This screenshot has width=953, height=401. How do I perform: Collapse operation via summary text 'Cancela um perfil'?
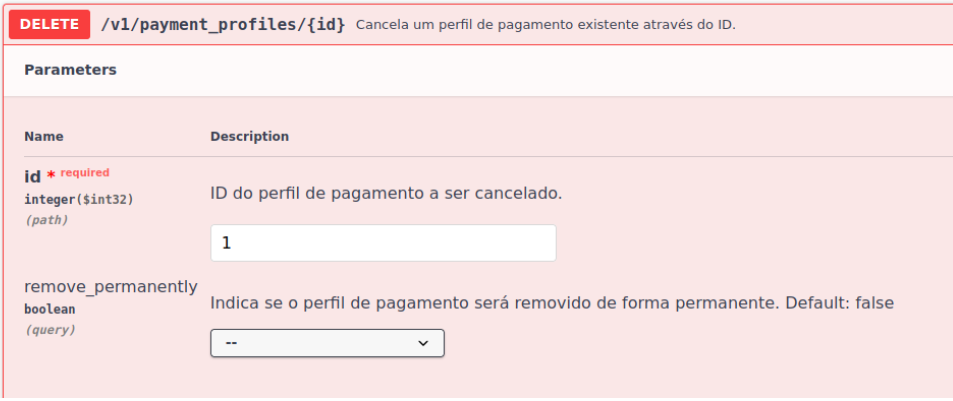pos(545,24)
